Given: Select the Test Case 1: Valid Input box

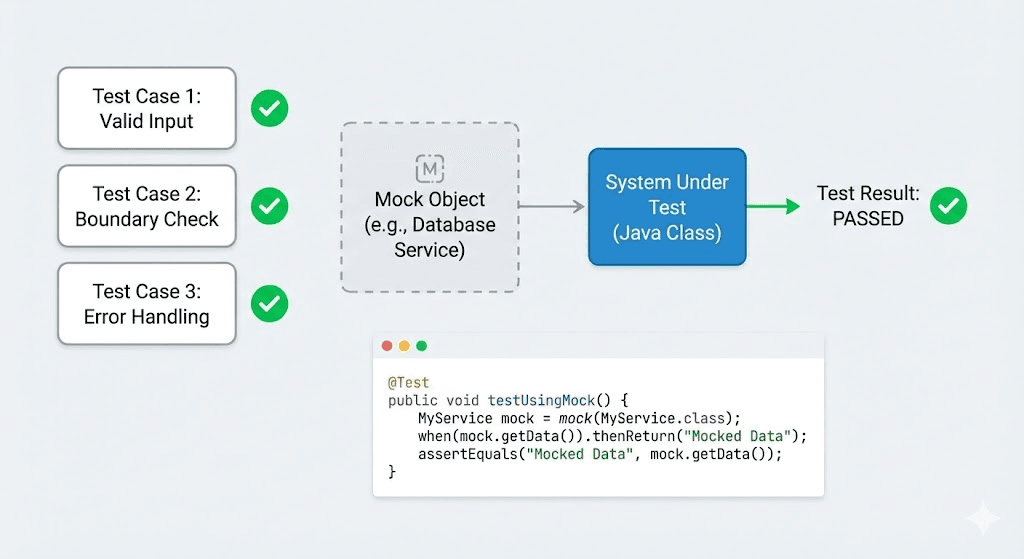Looking at the screenshot, I should (x=147, y=108).
